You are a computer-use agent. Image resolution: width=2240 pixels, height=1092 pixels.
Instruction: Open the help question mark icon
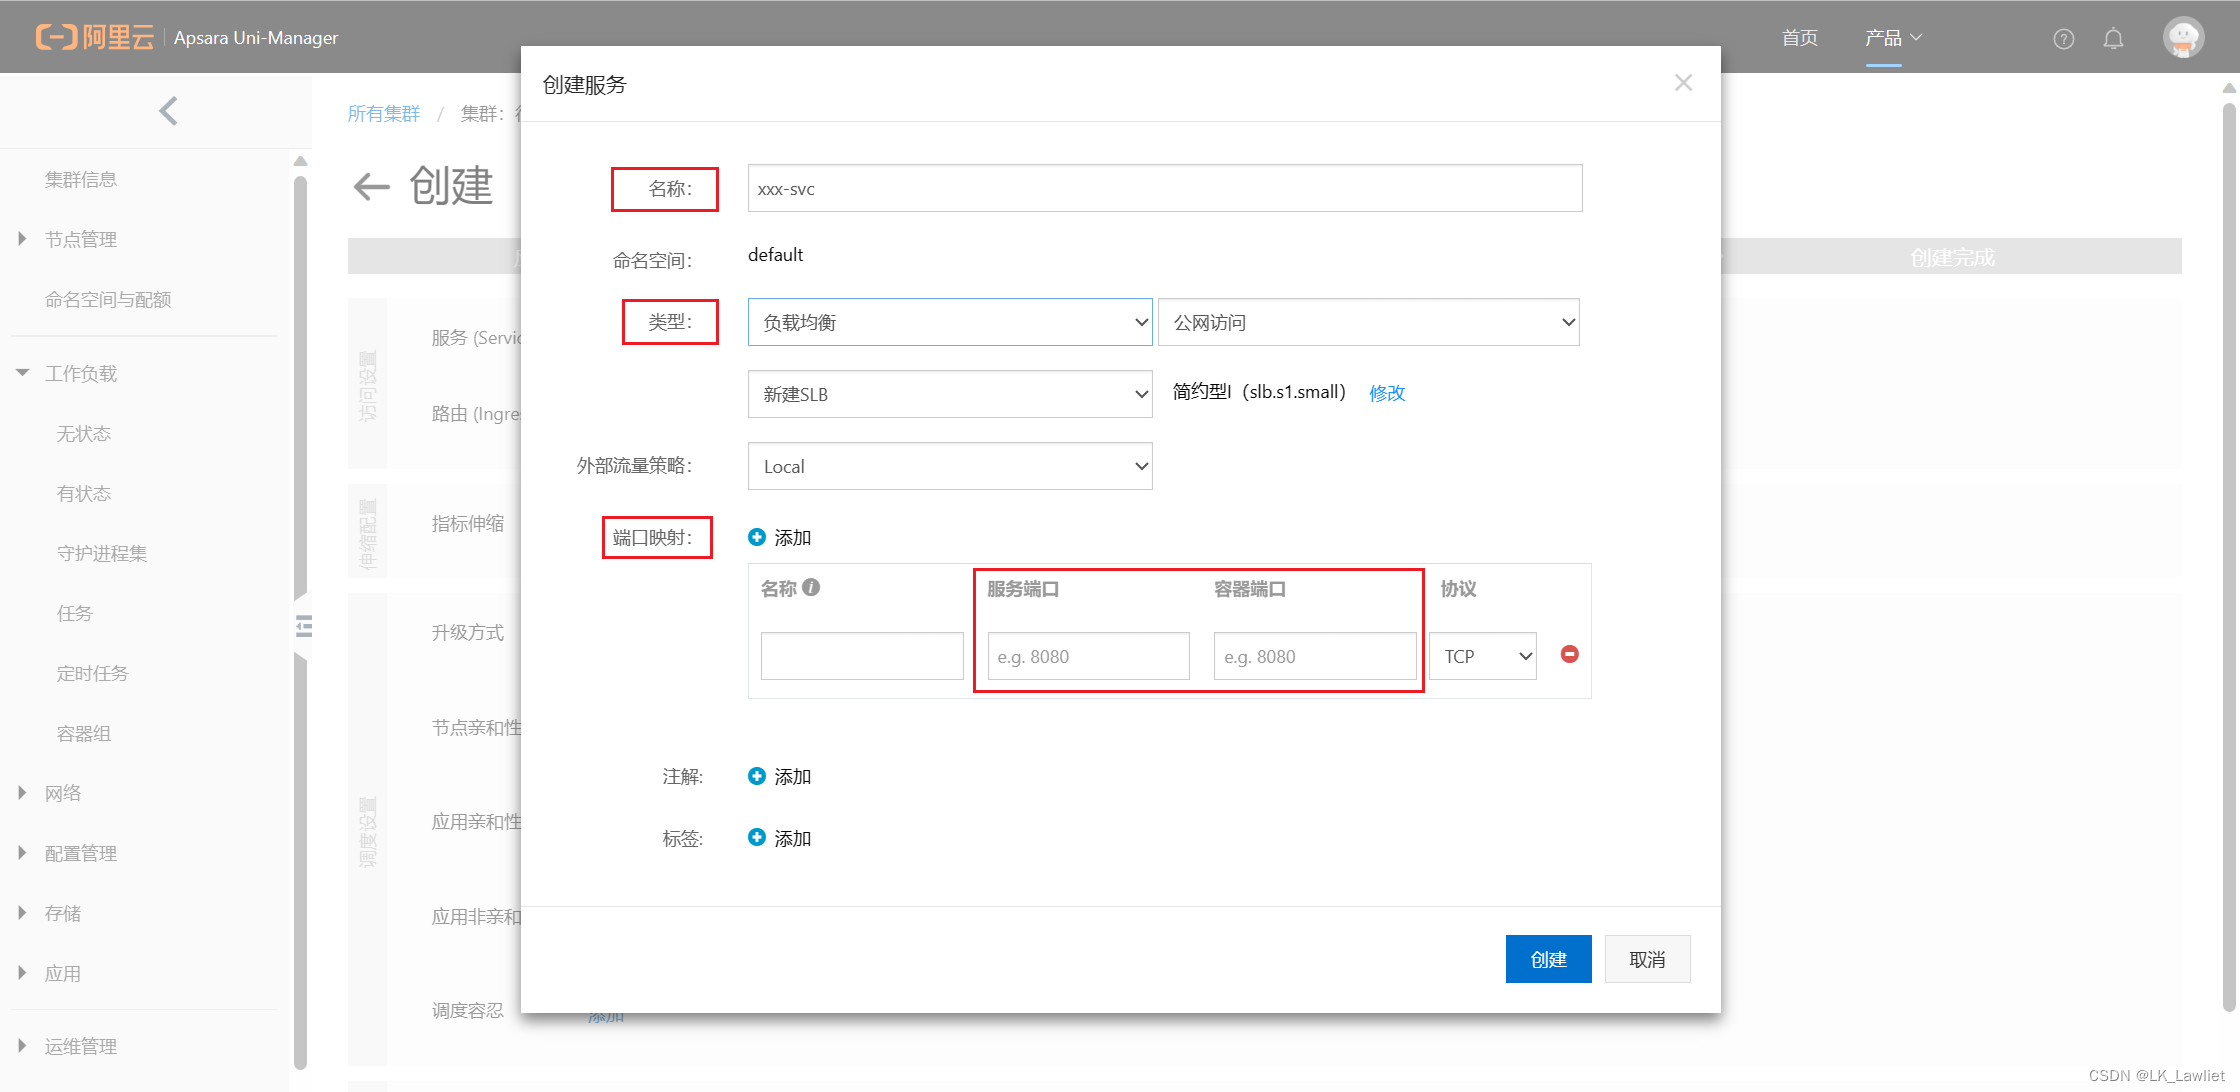pyautogui.click(x=2063, y=39)
